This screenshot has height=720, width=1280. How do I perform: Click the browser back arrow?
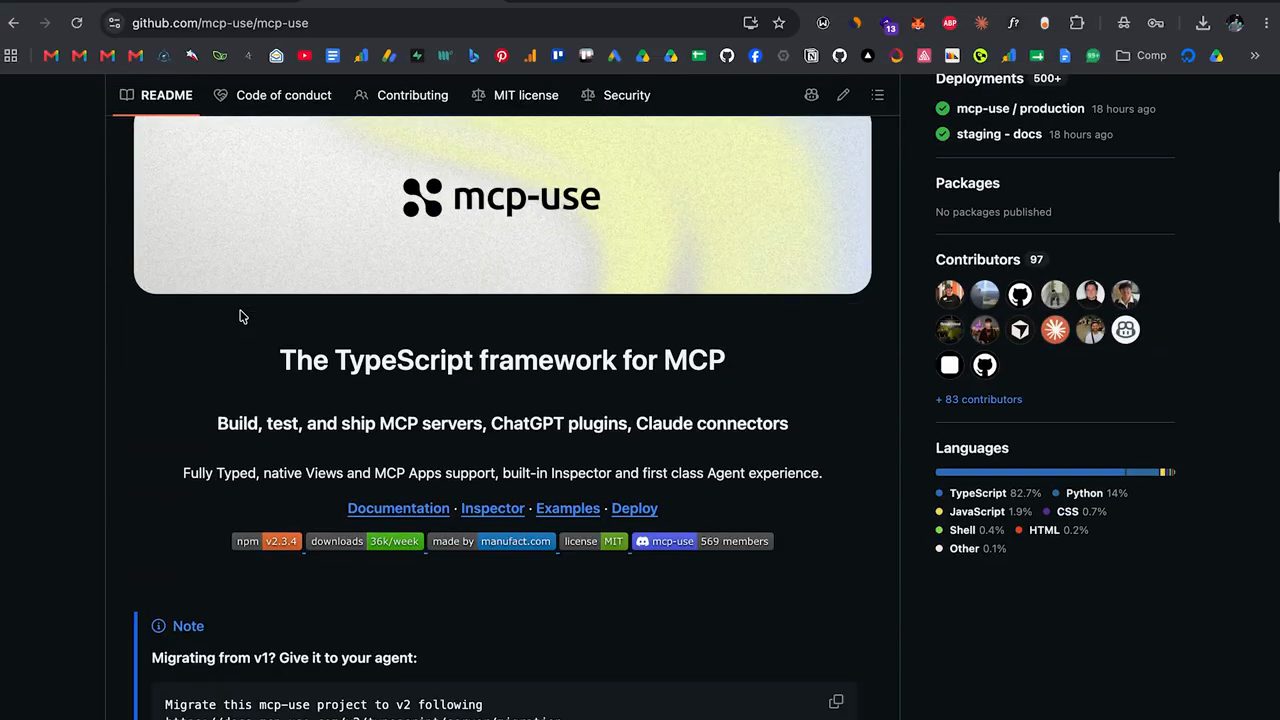point(14,23)
